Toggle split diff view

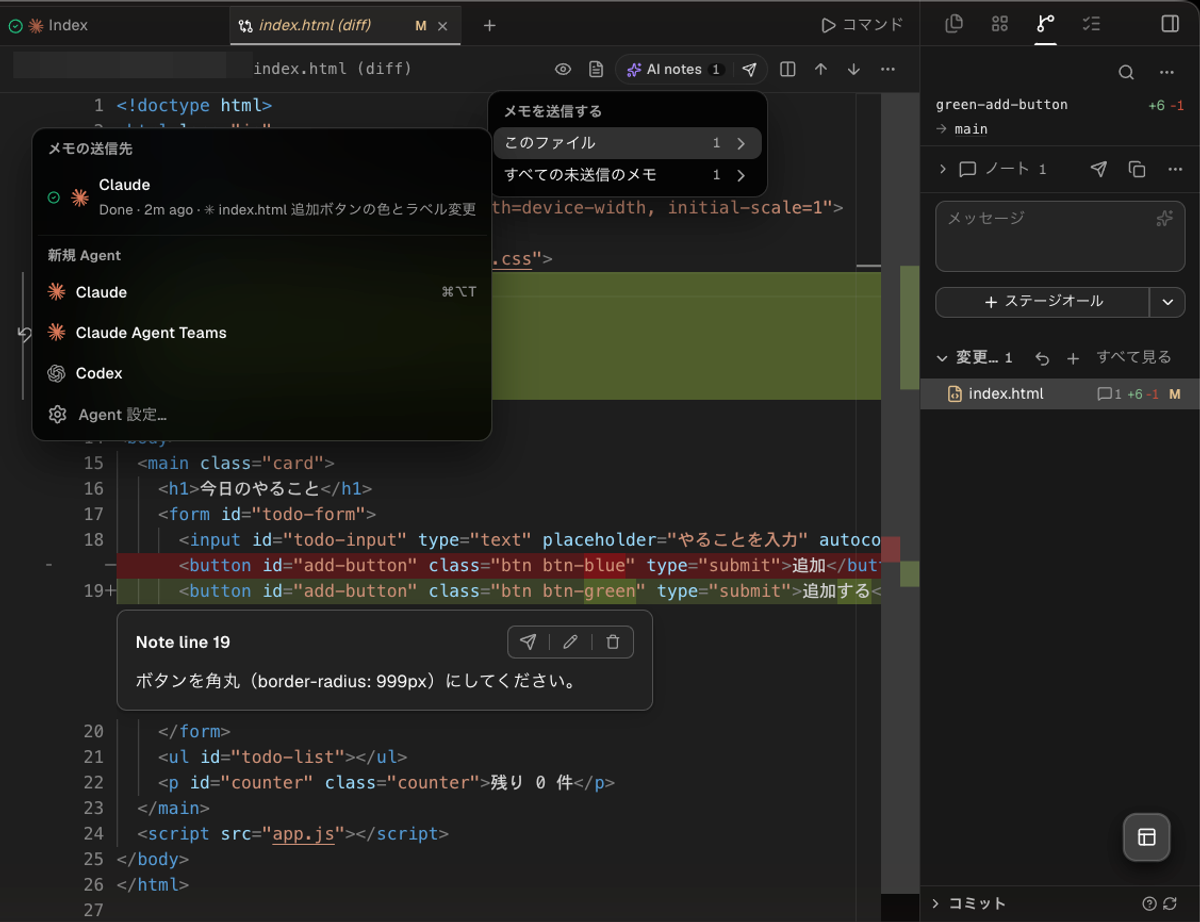point(788,69)
